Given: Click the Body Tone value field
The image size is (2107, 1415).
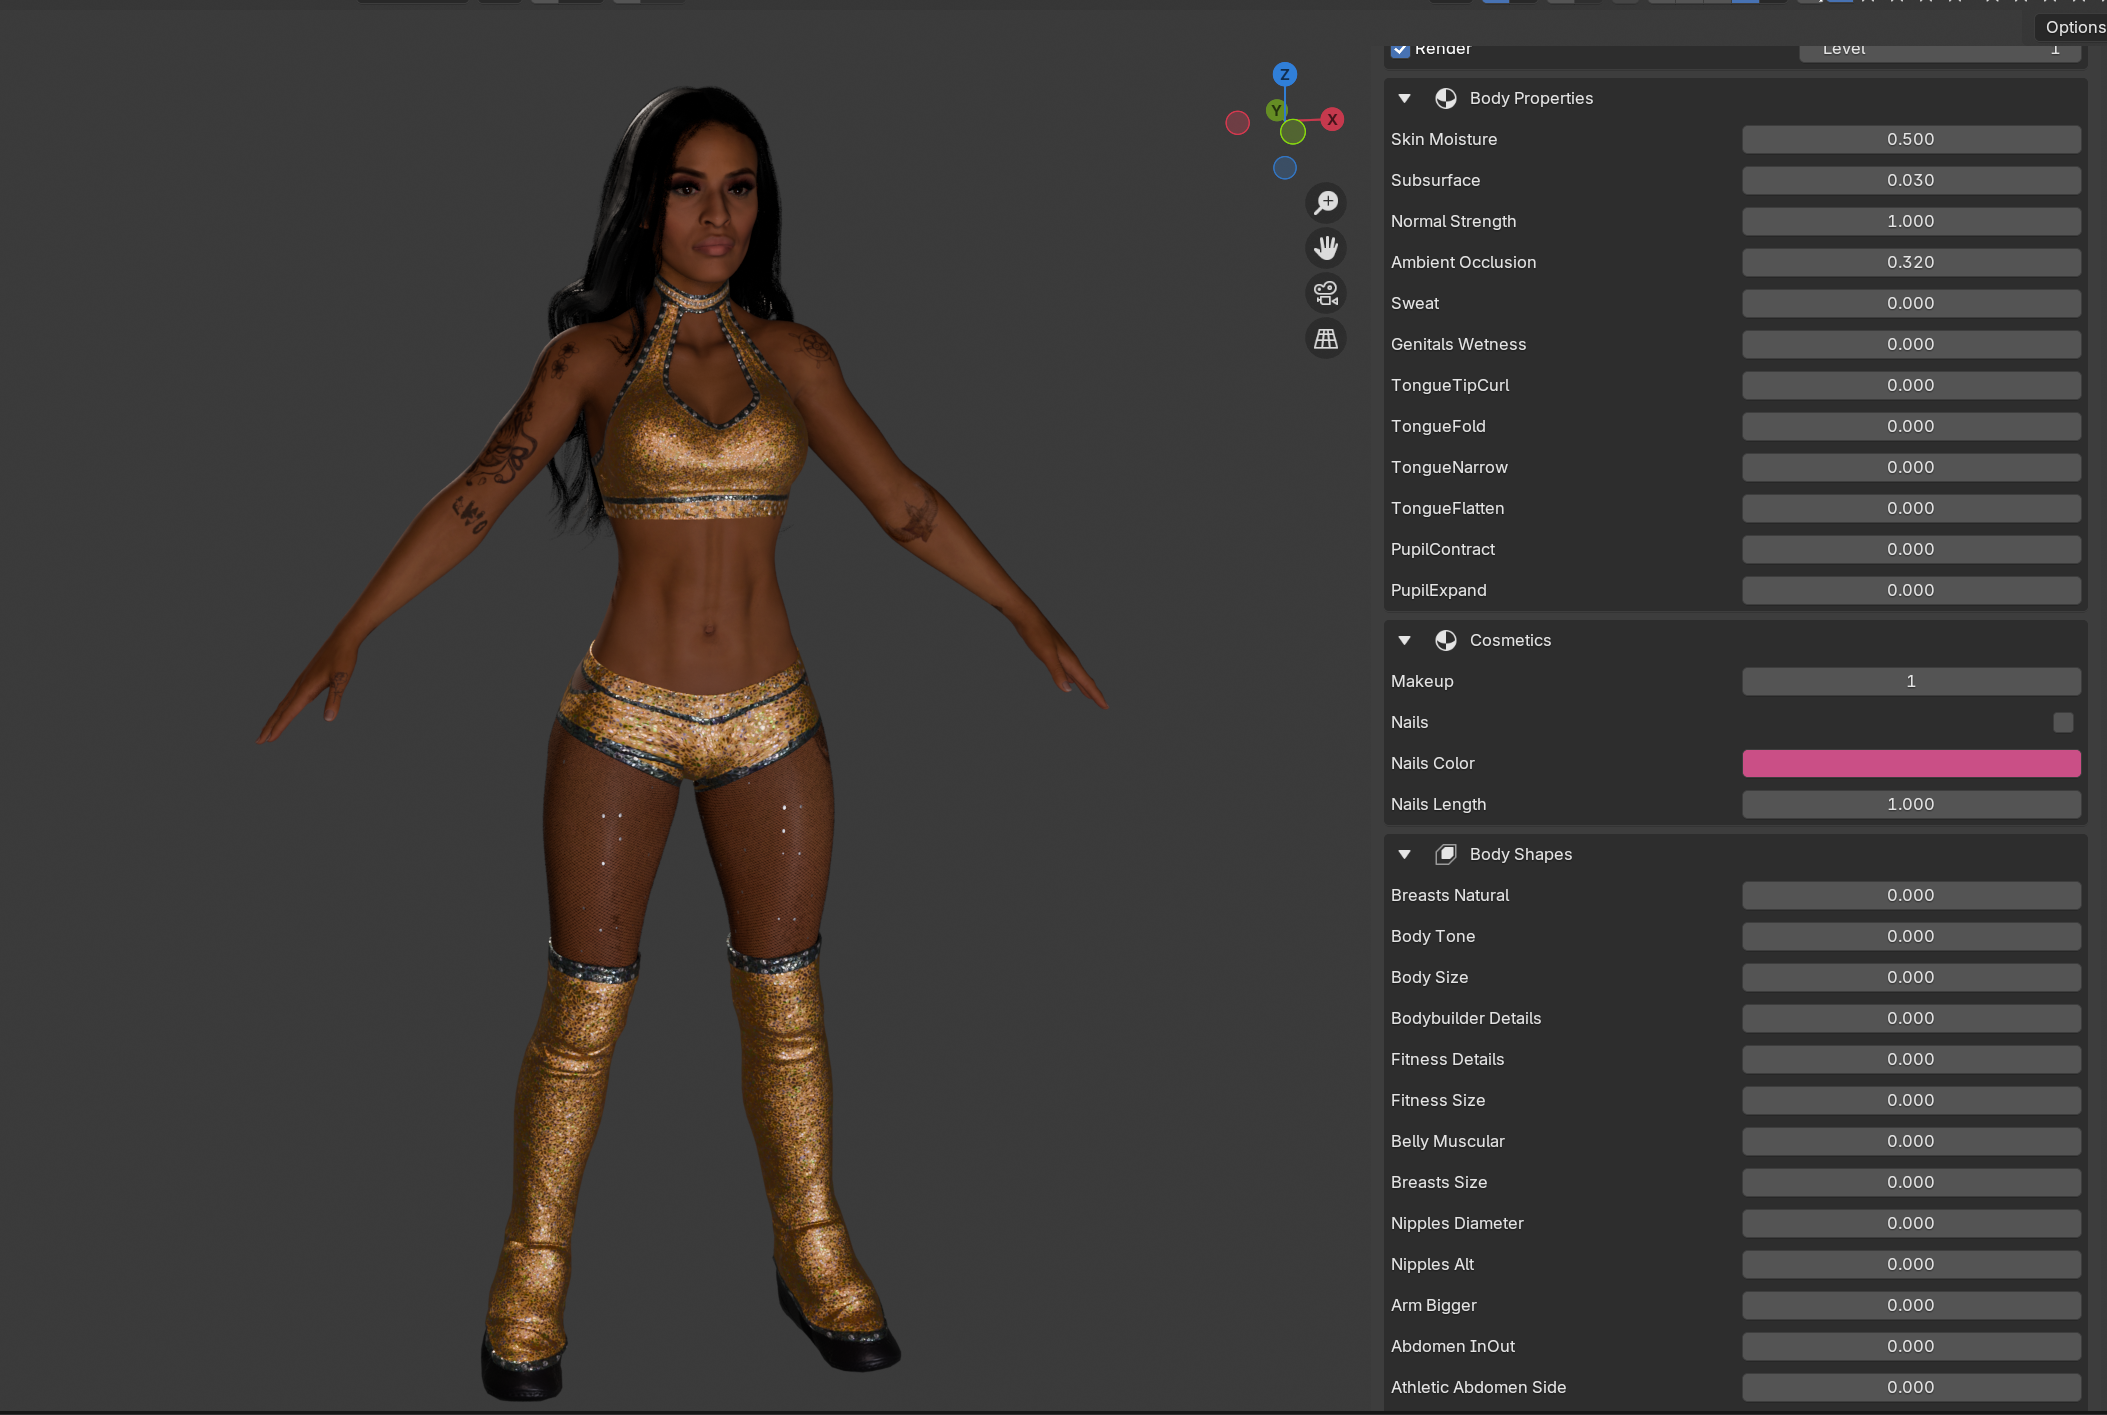Looking at the screenshot, I should (1911, 936).
